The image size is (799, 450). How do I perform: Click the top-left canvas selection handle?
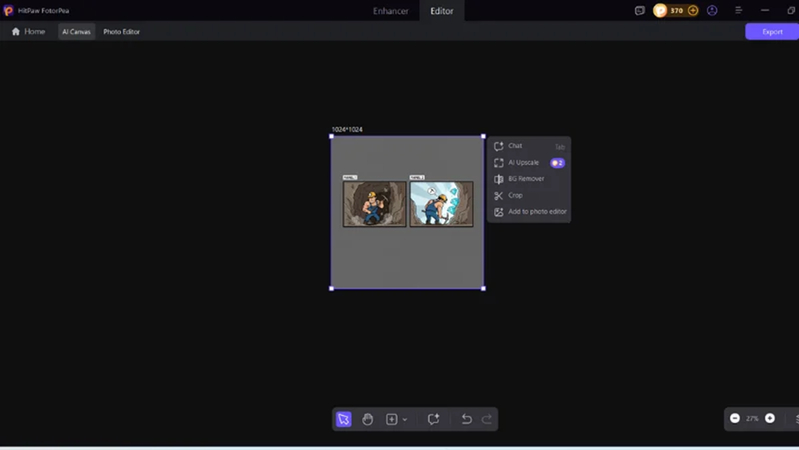point(332,136)
